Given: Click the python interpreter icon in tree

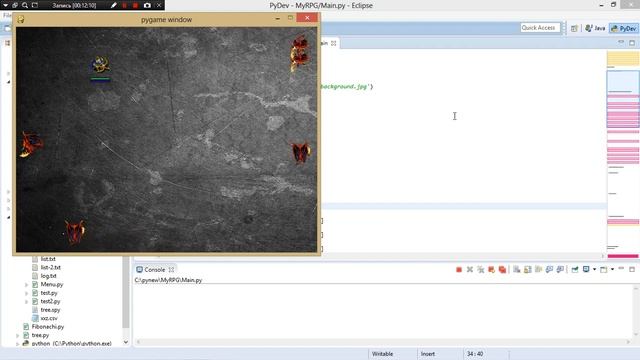Looking at the screenshot, I should (x=26, y=343).
